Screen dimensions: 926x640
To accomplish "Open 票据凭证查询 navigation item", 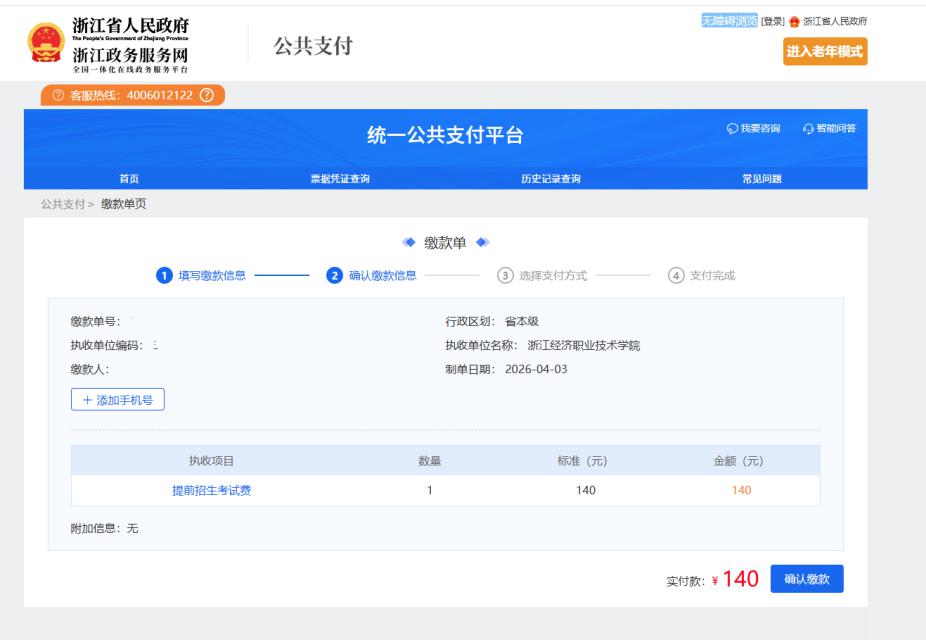I will (347, 179).
